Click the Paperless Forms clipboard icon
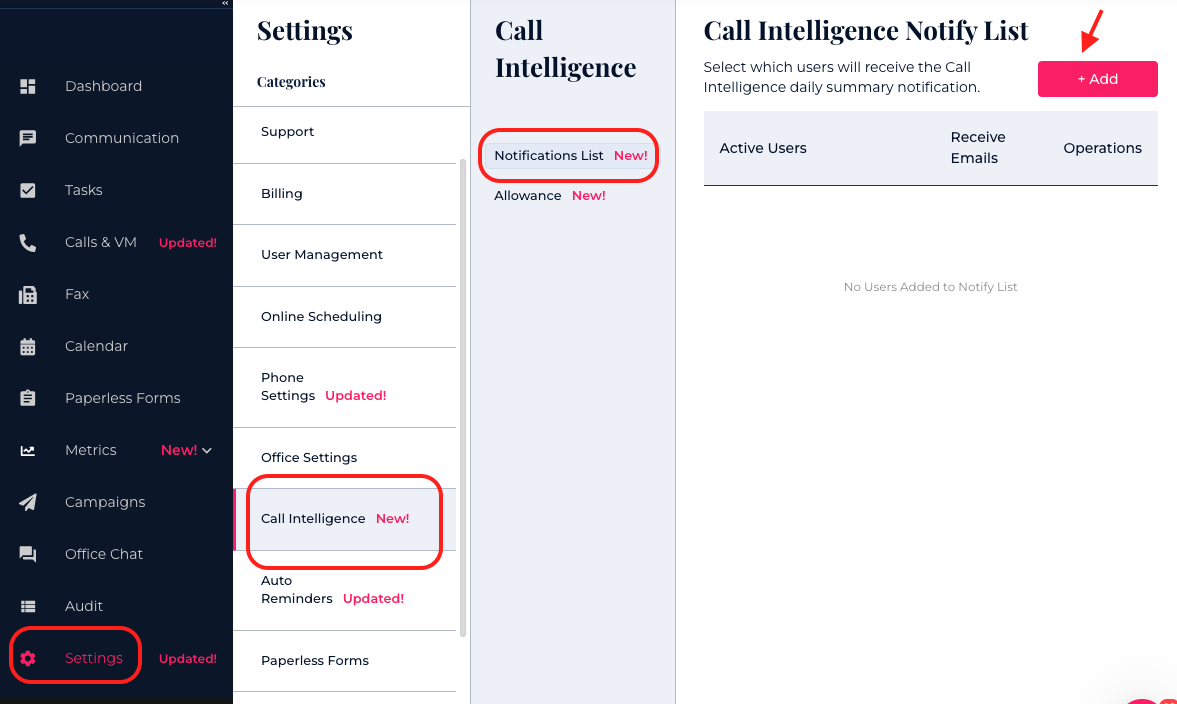 point(28,398)
